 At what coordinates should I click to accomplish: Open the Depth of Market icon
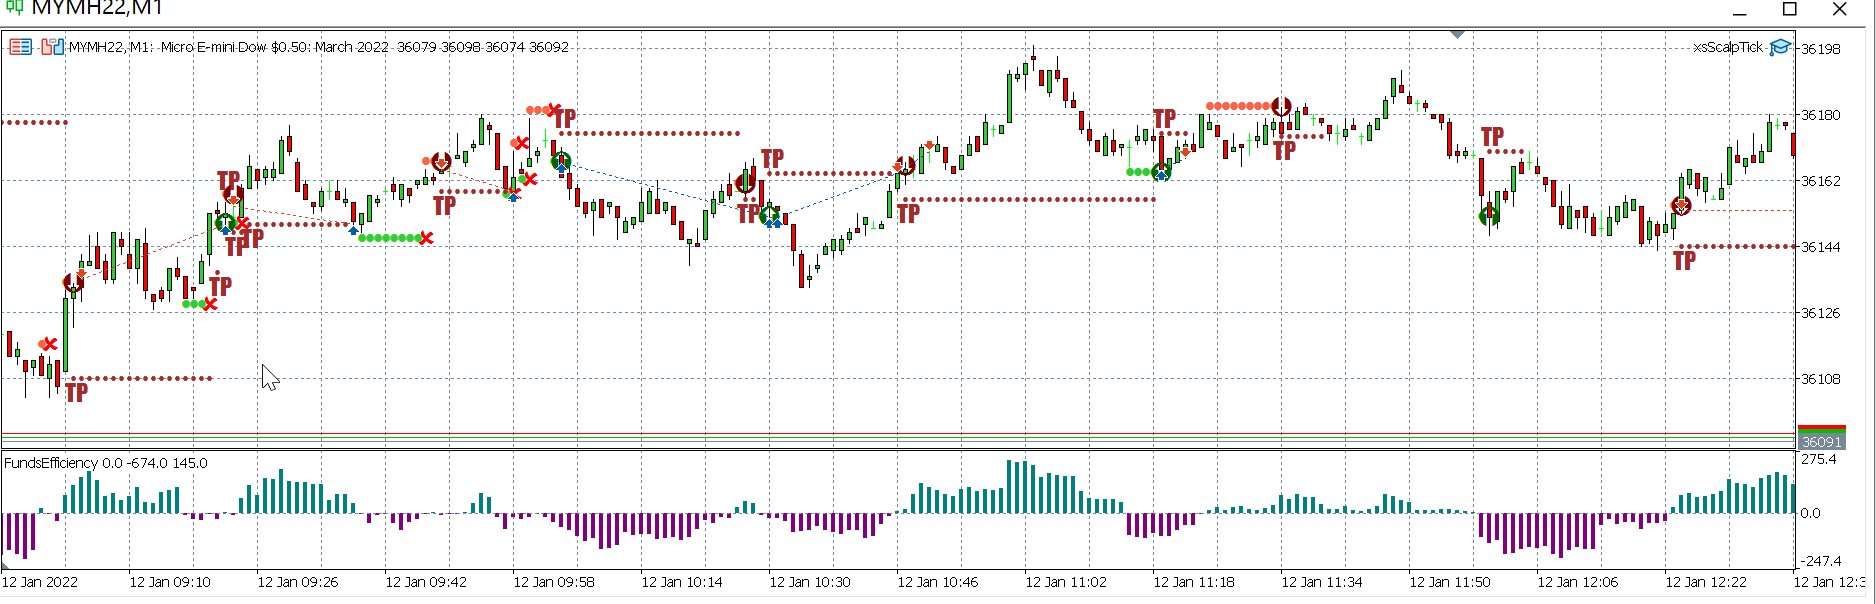click(x=53, y=47)
